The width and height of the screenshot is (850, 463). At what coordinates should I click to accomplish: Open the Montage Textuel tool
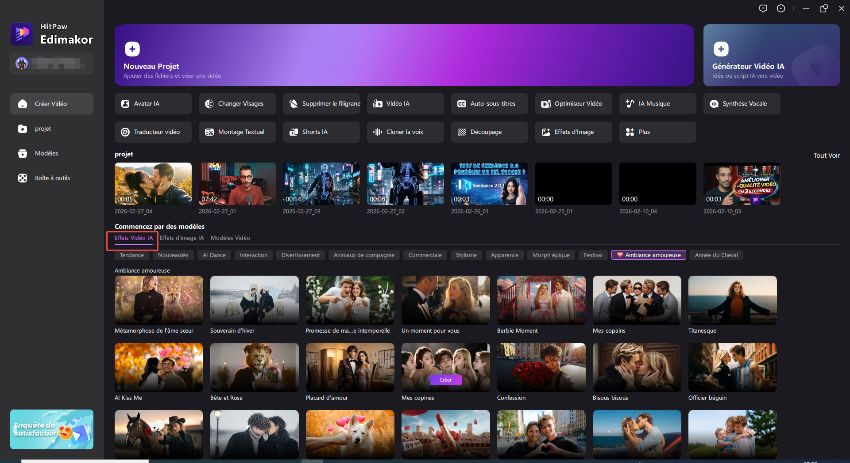pos(237,132)
